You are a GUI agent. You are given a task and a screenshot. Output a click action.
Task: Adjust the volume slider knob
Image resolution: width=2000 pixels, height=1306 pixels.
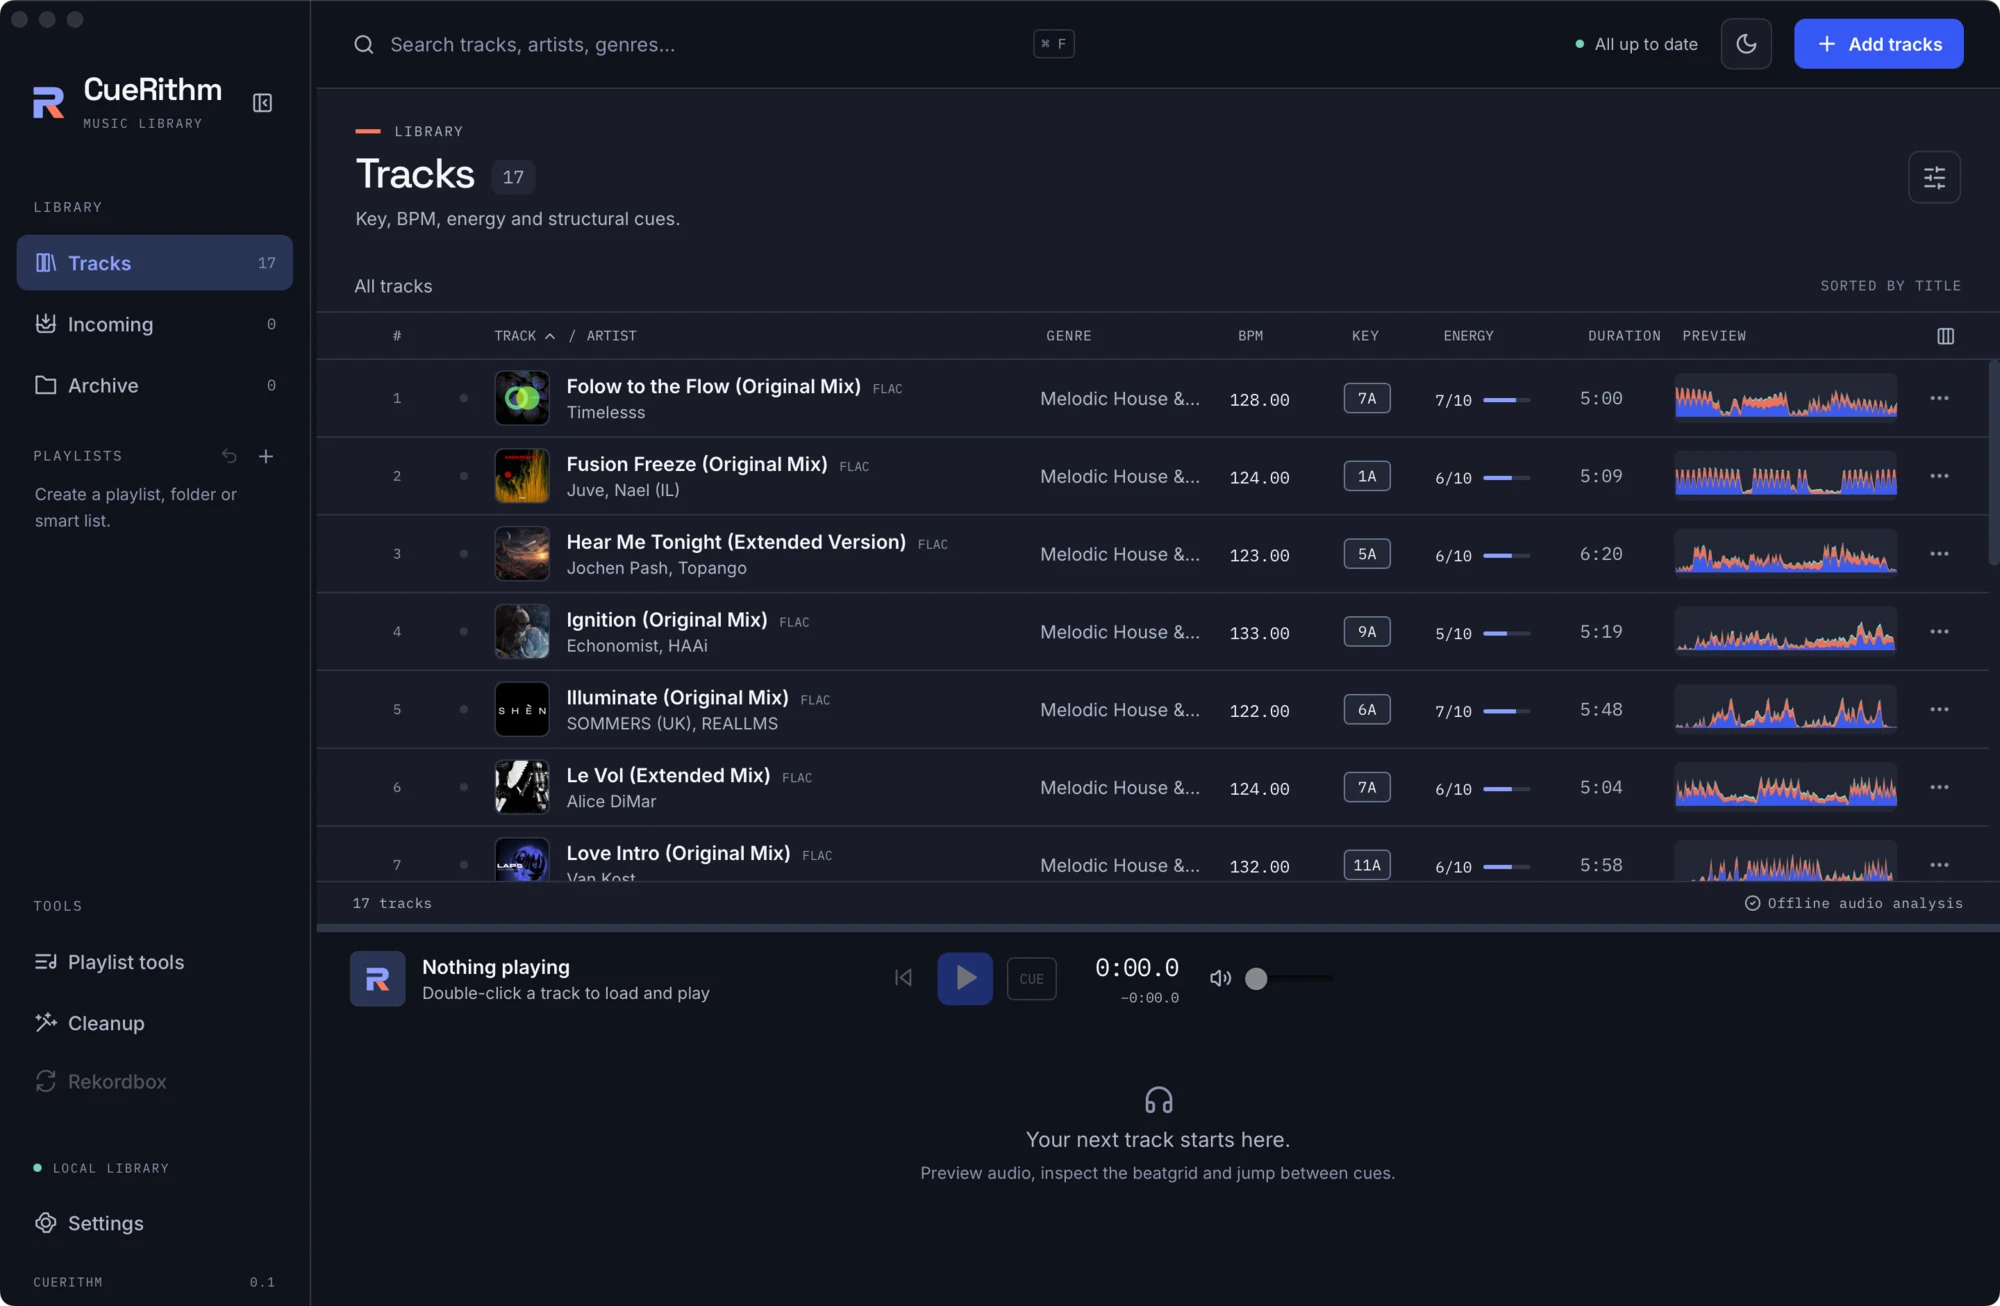pyautogui.click(x=1256, y=979)
